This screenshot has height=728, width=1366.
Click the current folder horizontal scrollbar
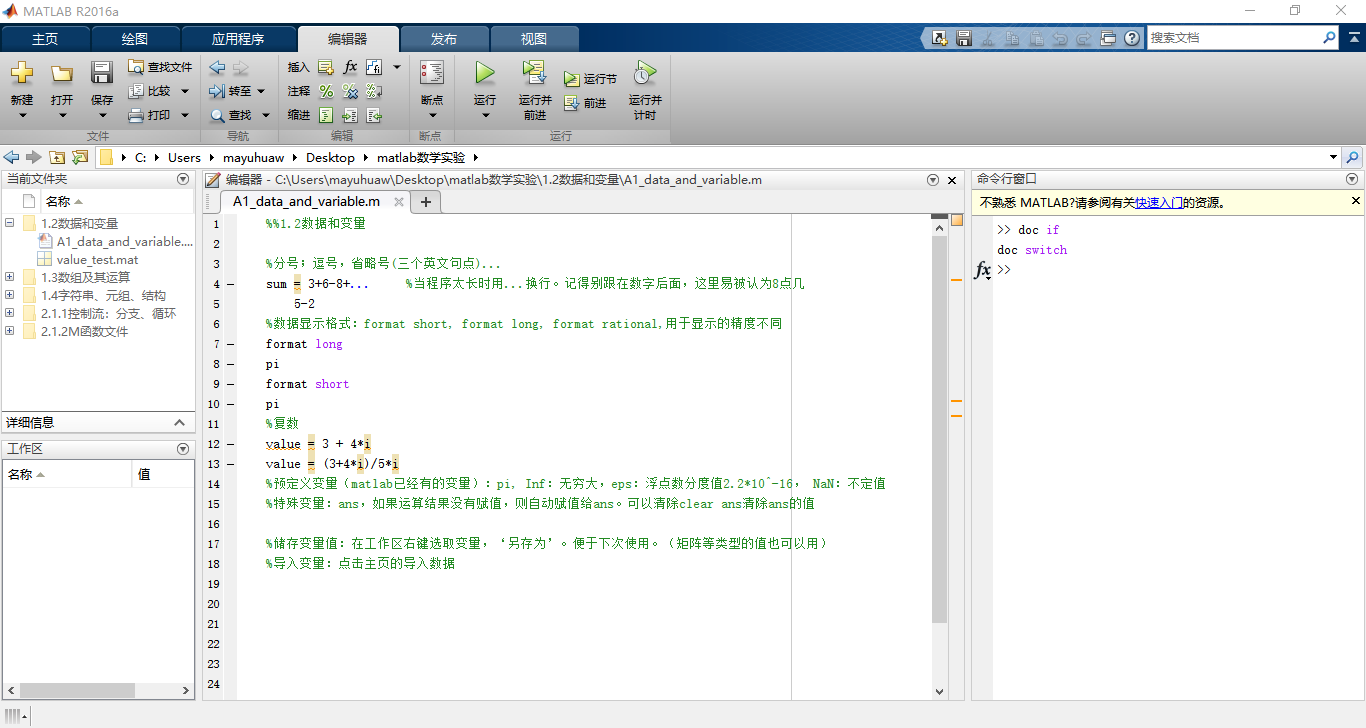coord(76,690)
